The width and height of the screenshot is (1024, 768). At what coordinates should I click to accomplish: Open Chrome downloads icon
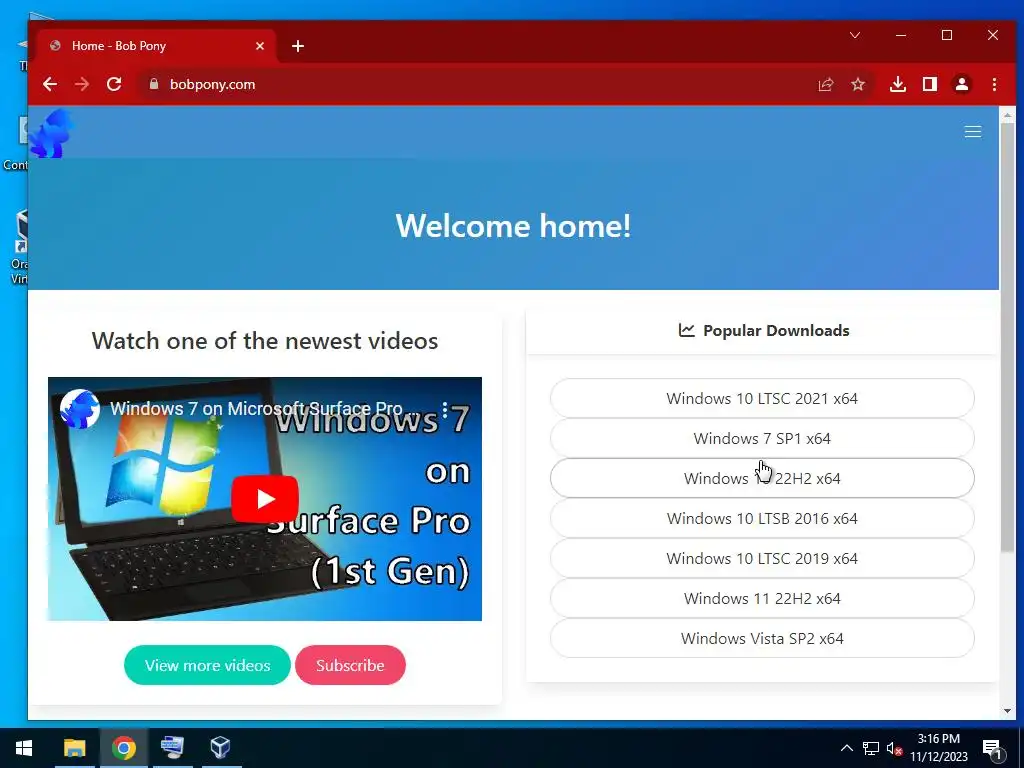coord(898,84)
